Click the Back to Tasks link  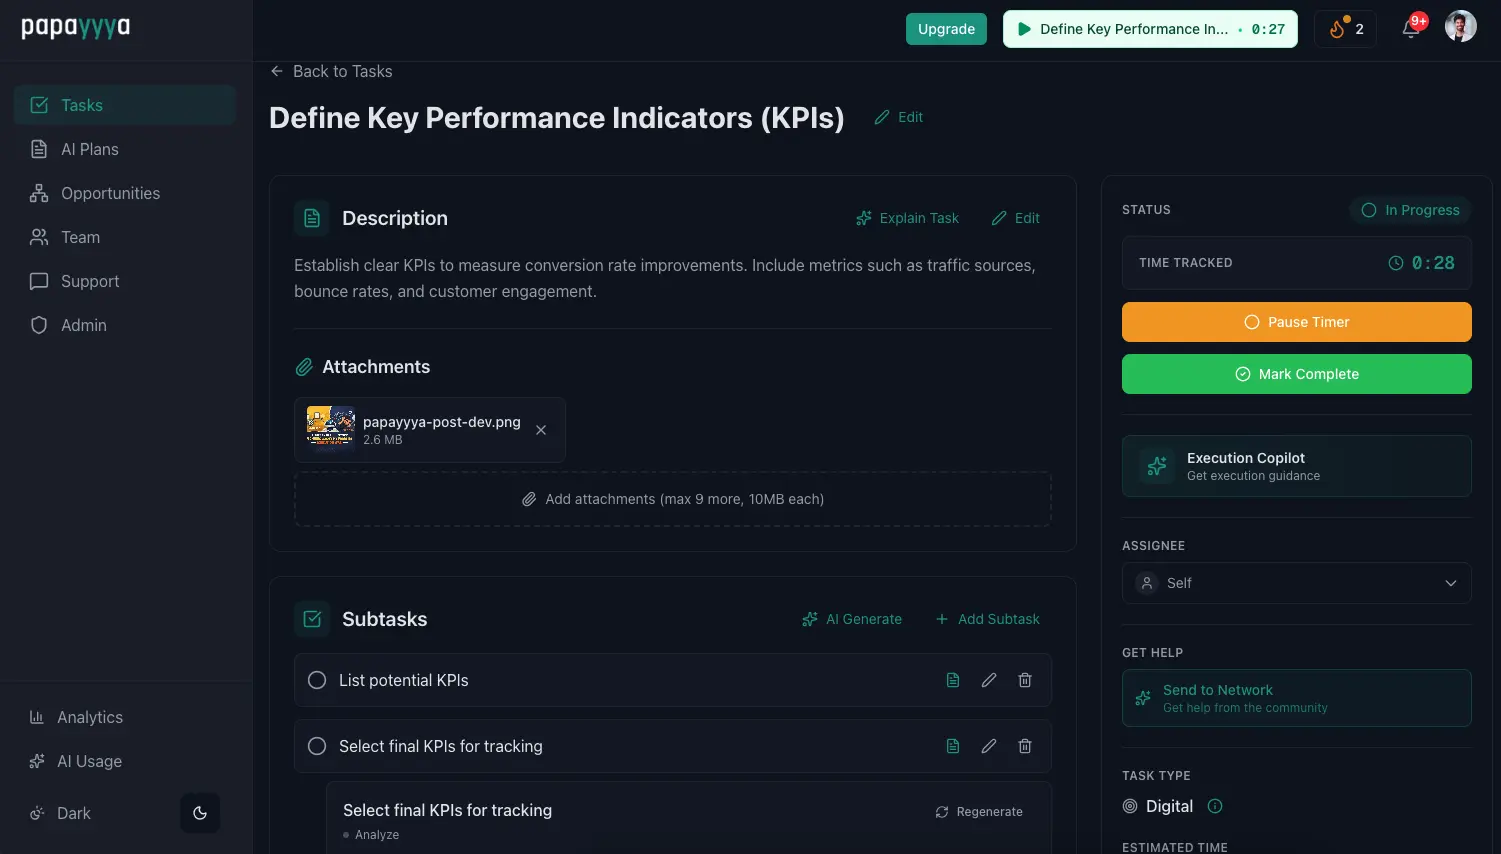[331, 71]
